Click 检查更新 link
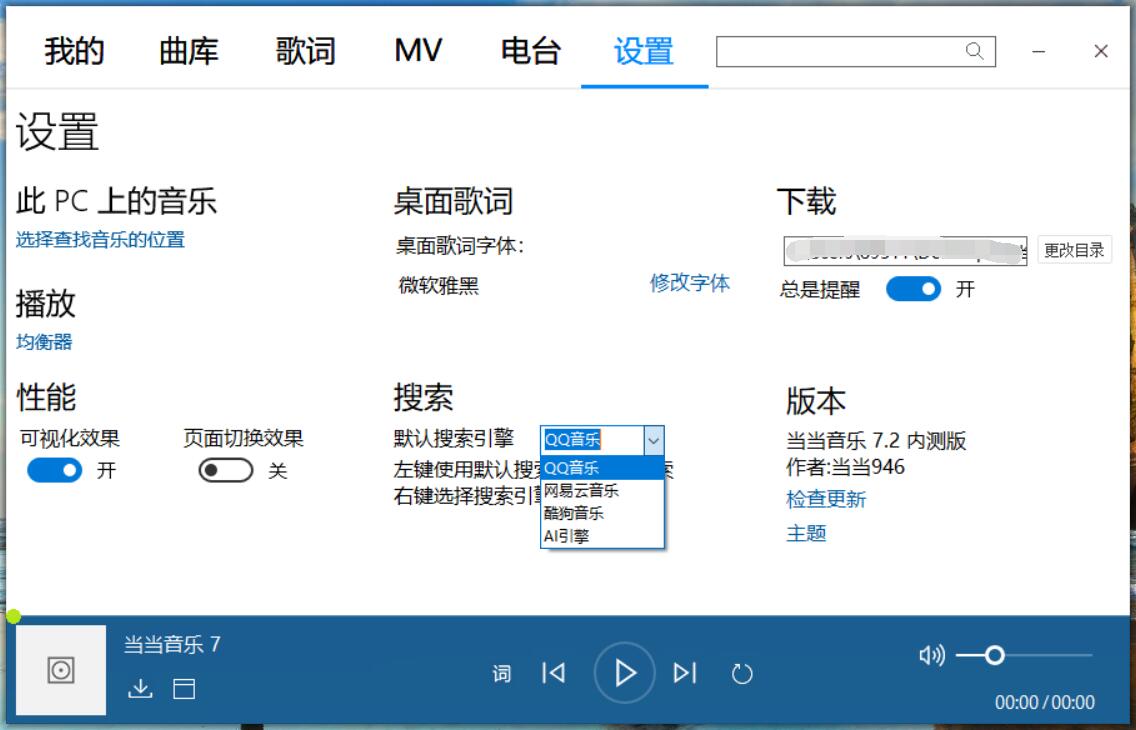The image size is (1136, 730). (826, 499)
